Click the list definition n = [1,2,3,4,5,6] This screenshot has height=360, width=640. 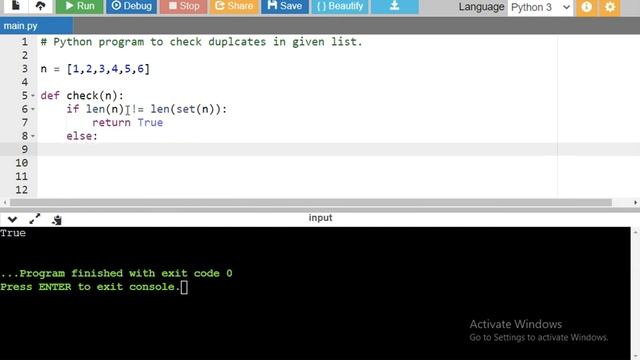tap(95, 69)
